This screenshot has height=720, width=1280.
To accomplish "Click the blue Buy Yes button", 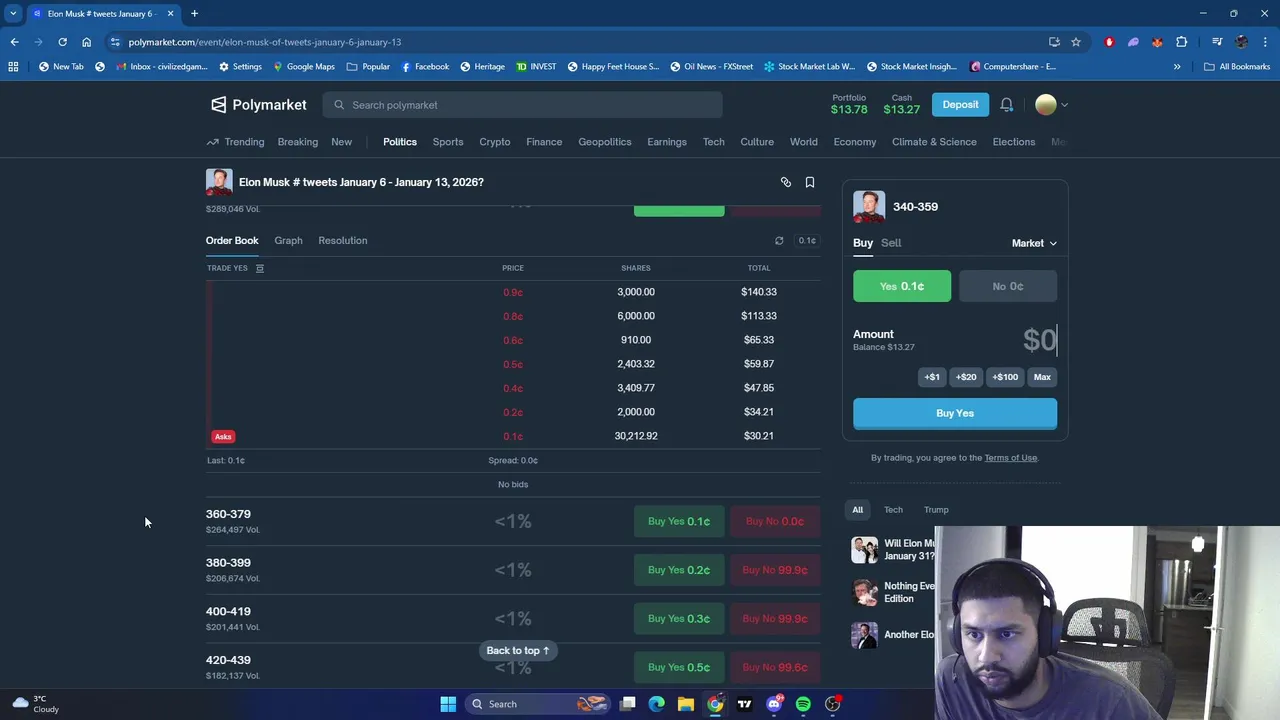I will pos(955,413).
